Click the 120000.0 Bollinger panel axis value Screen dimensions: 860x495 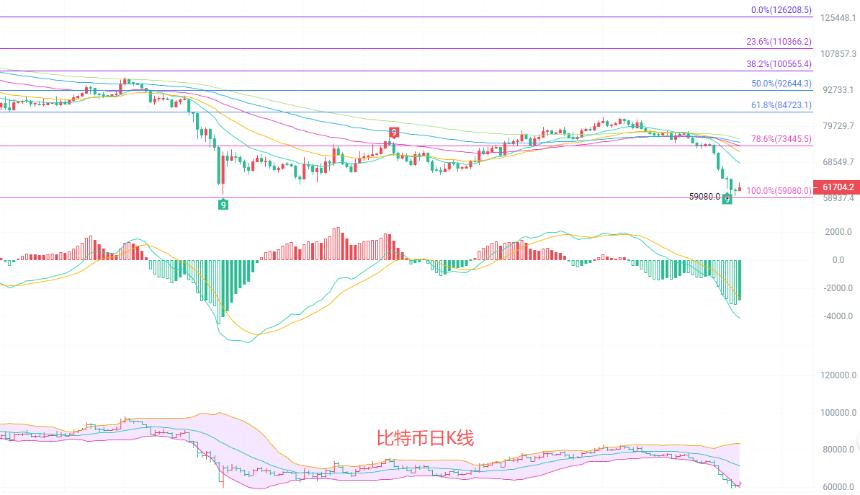[x=838, y=375]
